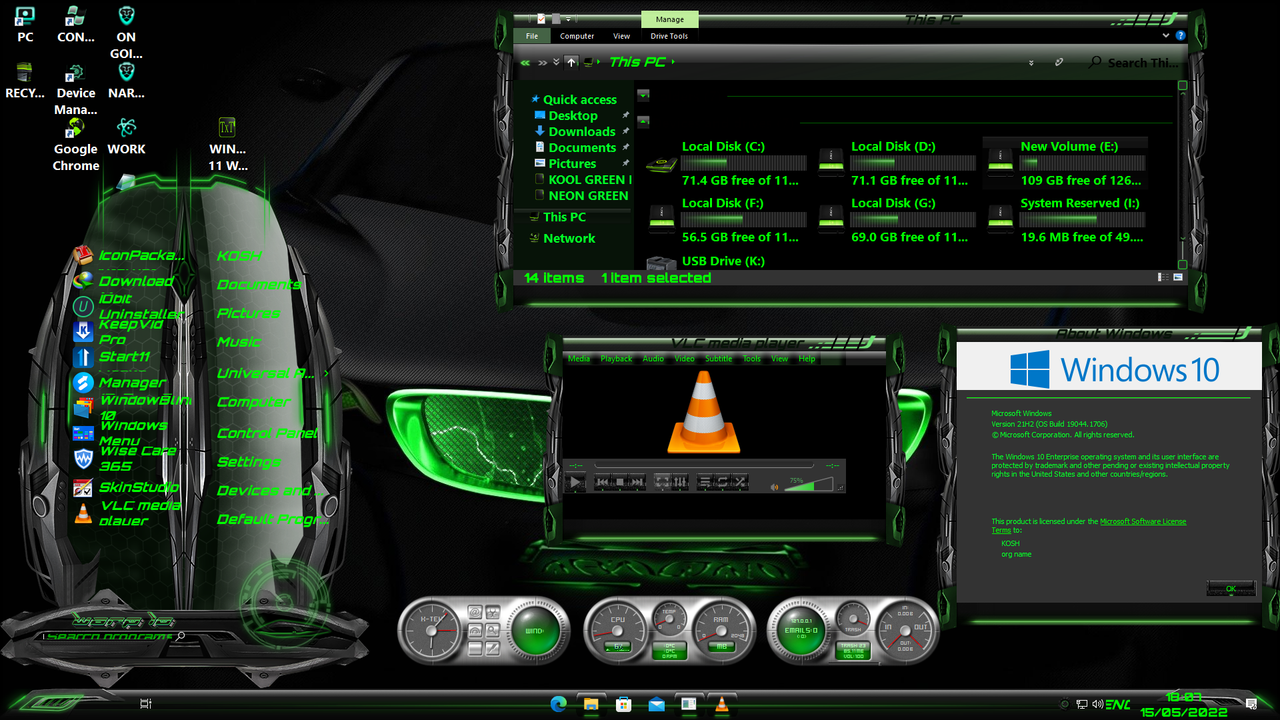Switch Explorer to details view icon
The height and width of the screenshot is (720, 1280).
(1163, 277)
